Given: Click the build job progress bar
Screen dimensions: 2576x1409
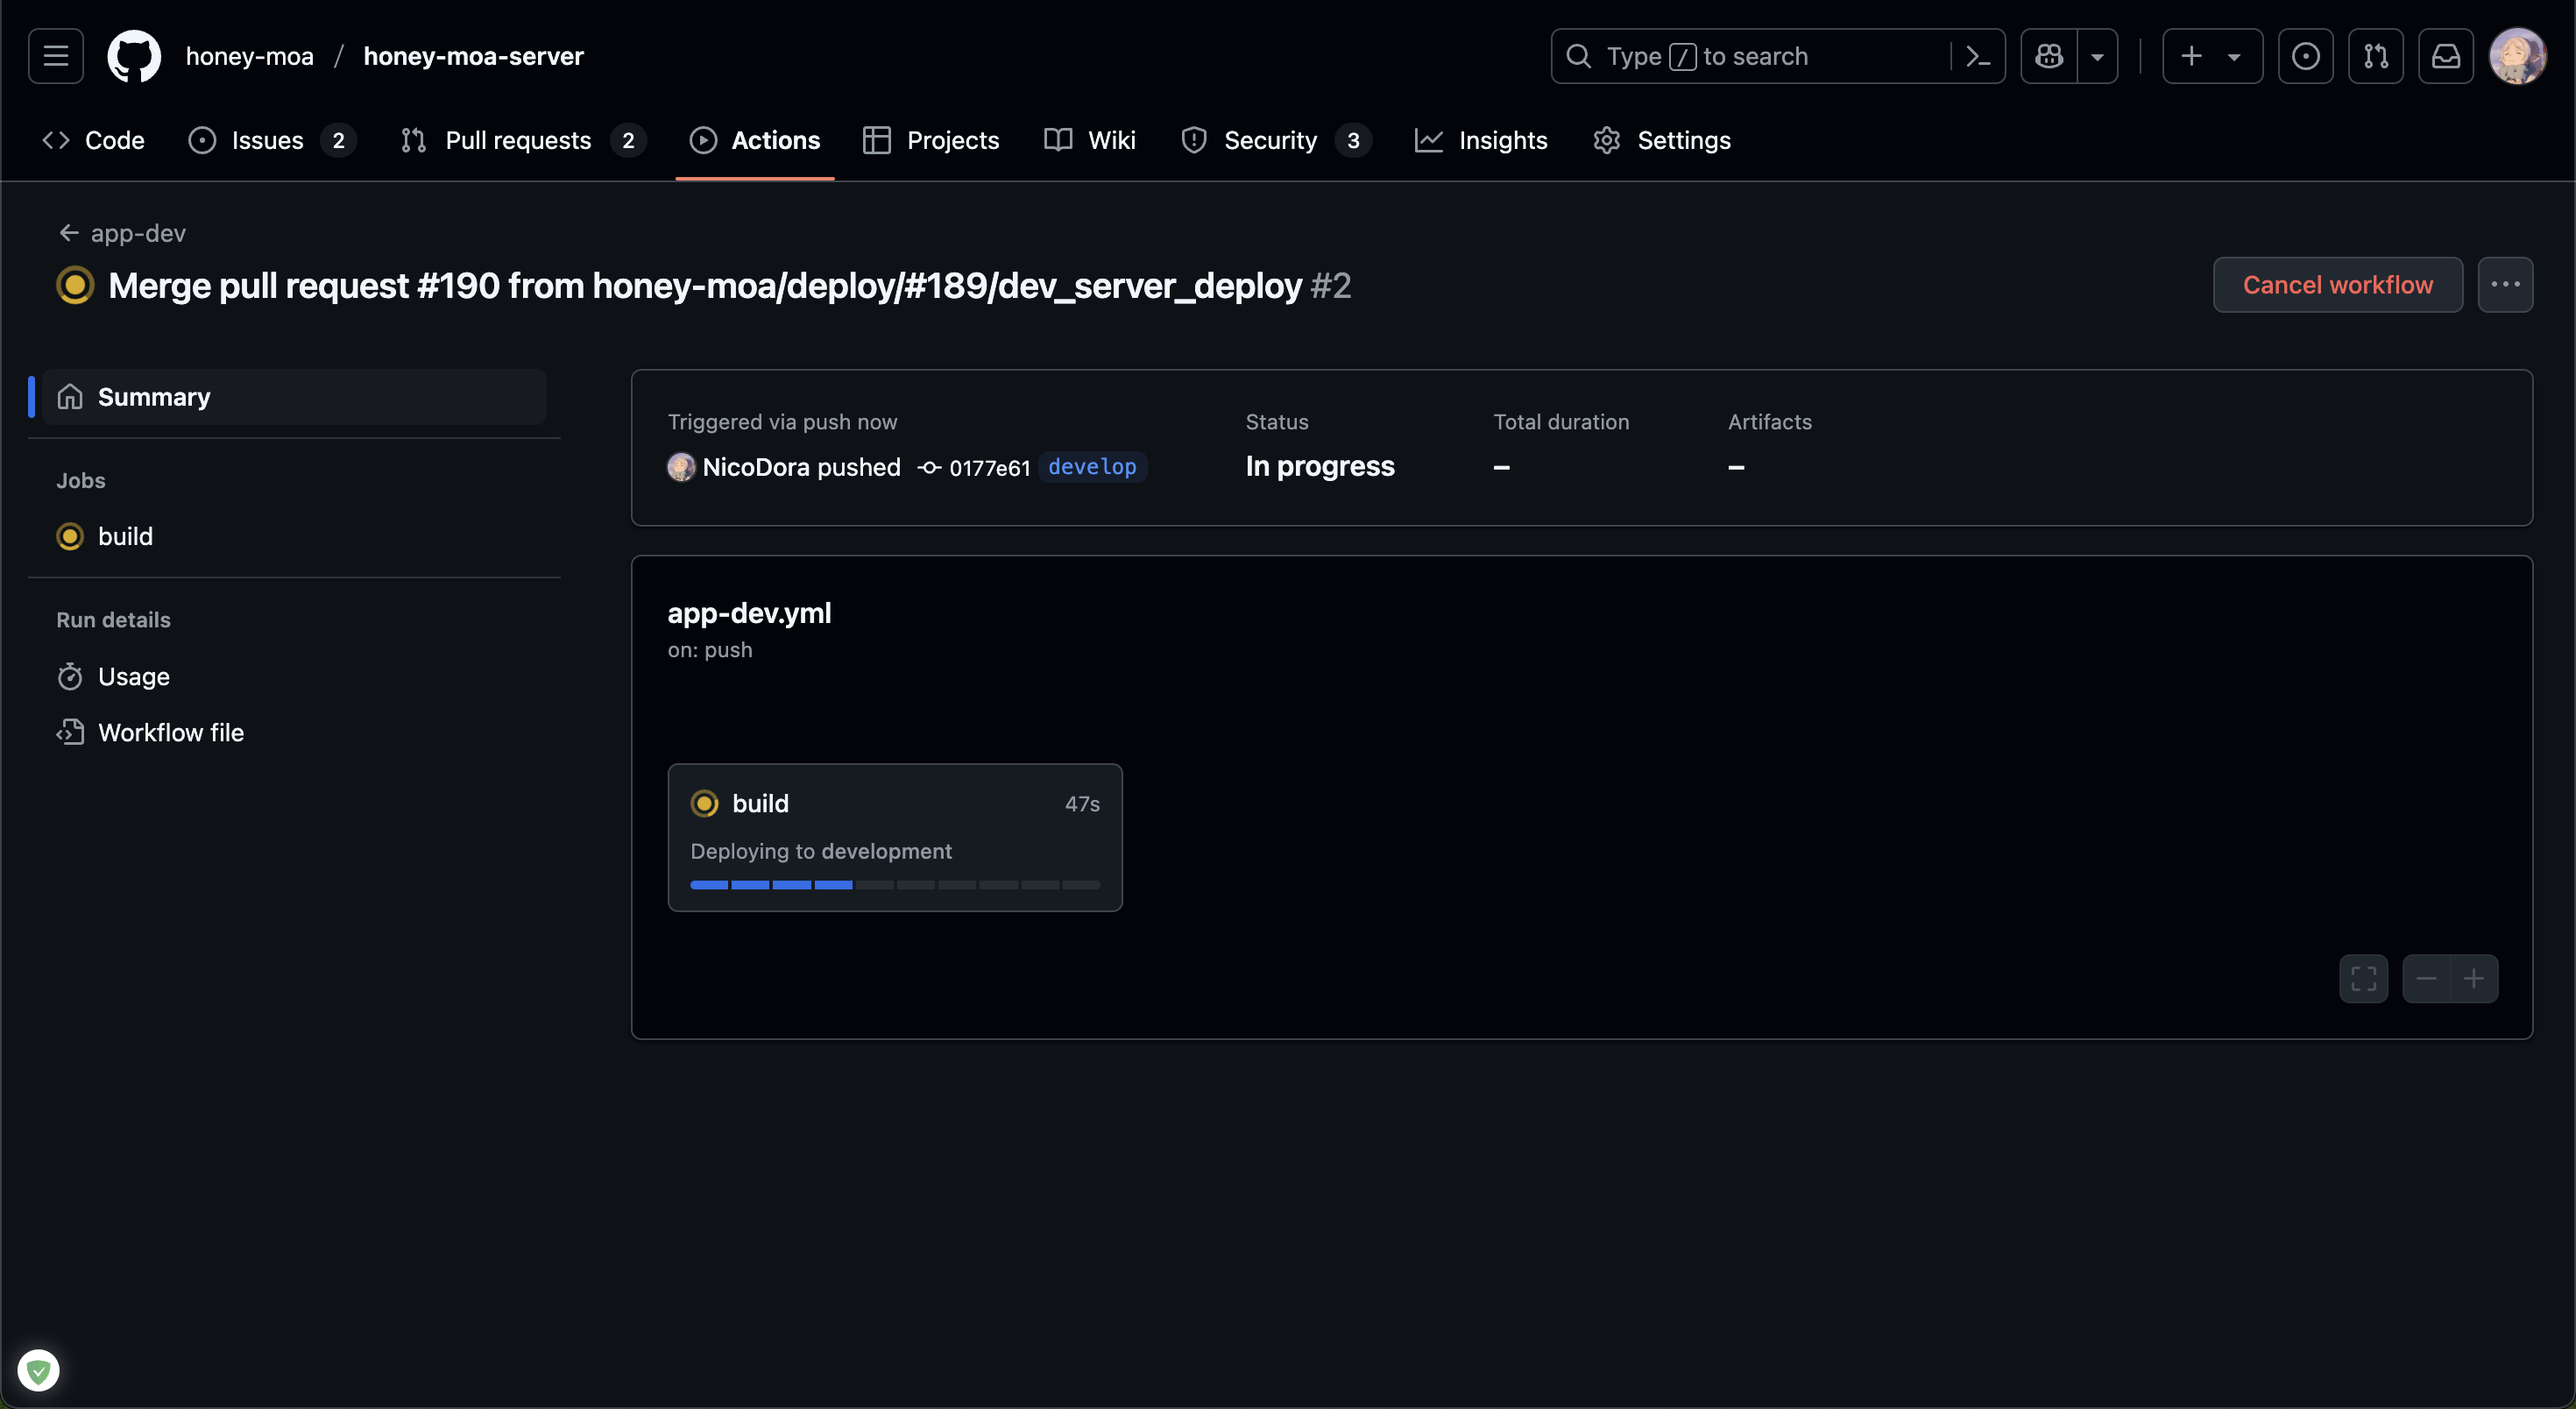Looking at the screenshot, I should pyautogui.click(x=895, y=885).
